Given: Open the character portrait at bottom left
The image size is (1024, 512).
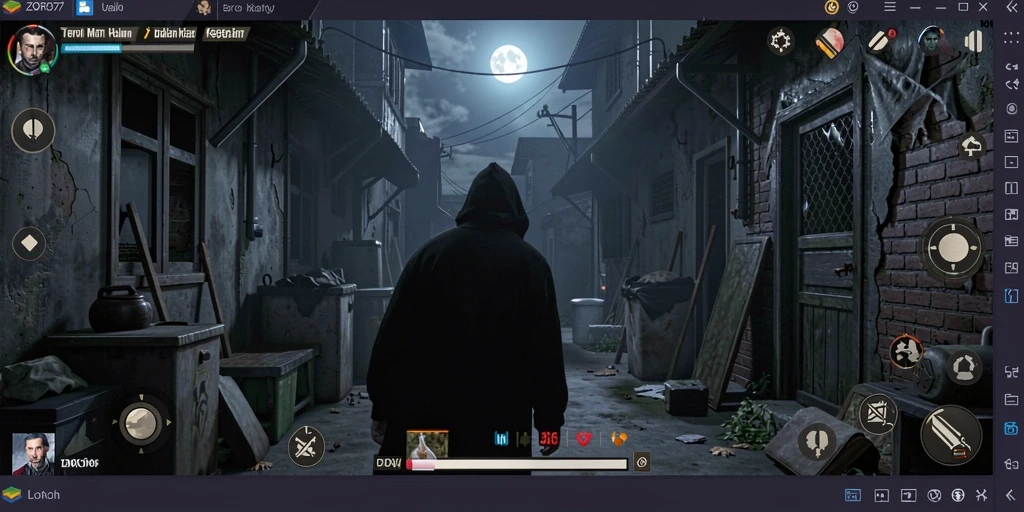Looking at the screenshot, I should click(x=33, y=453).
